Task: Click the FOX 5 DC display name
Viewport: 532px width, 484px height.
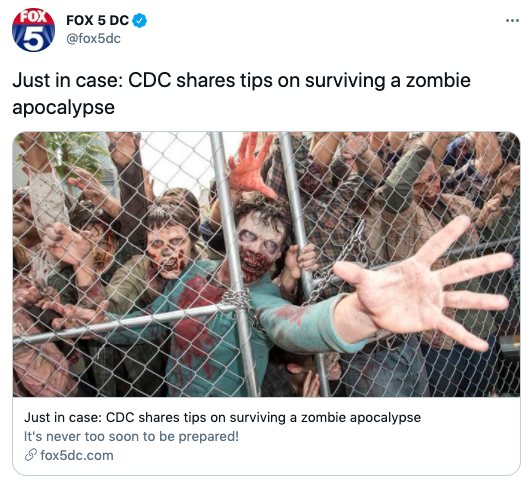Action: click(x=97, y=20)
